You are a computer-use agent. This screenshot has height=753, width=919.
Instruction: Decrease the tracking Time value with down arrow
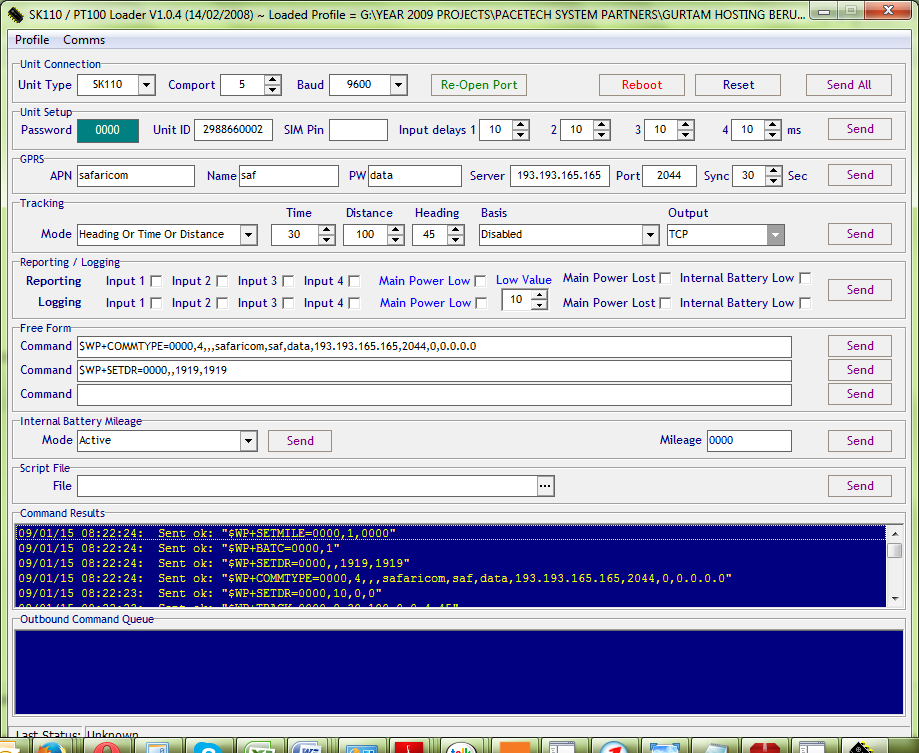tap(327, 240)
